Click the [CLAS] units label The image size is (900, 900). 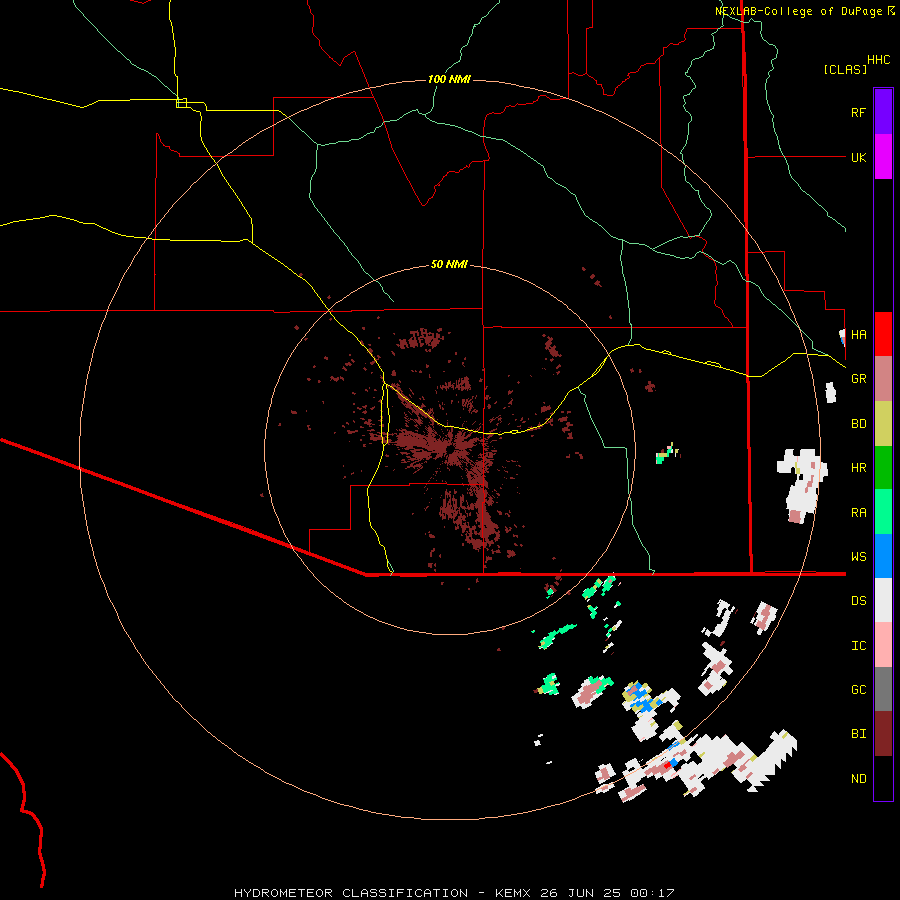[845, 69]
